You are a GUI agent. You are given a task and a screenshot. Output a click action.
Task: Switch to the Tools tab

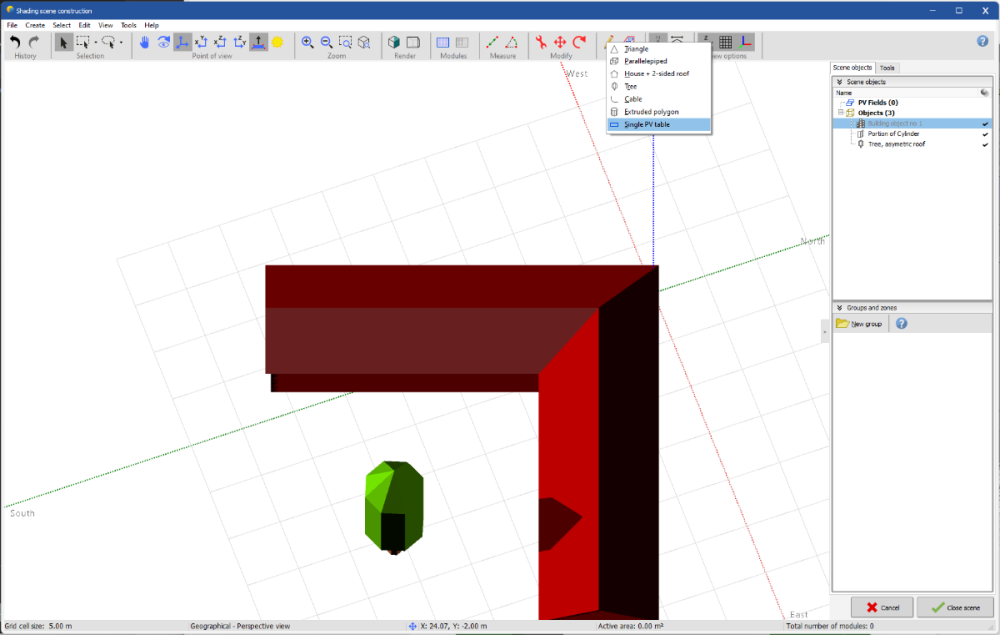tap(887, 67)
